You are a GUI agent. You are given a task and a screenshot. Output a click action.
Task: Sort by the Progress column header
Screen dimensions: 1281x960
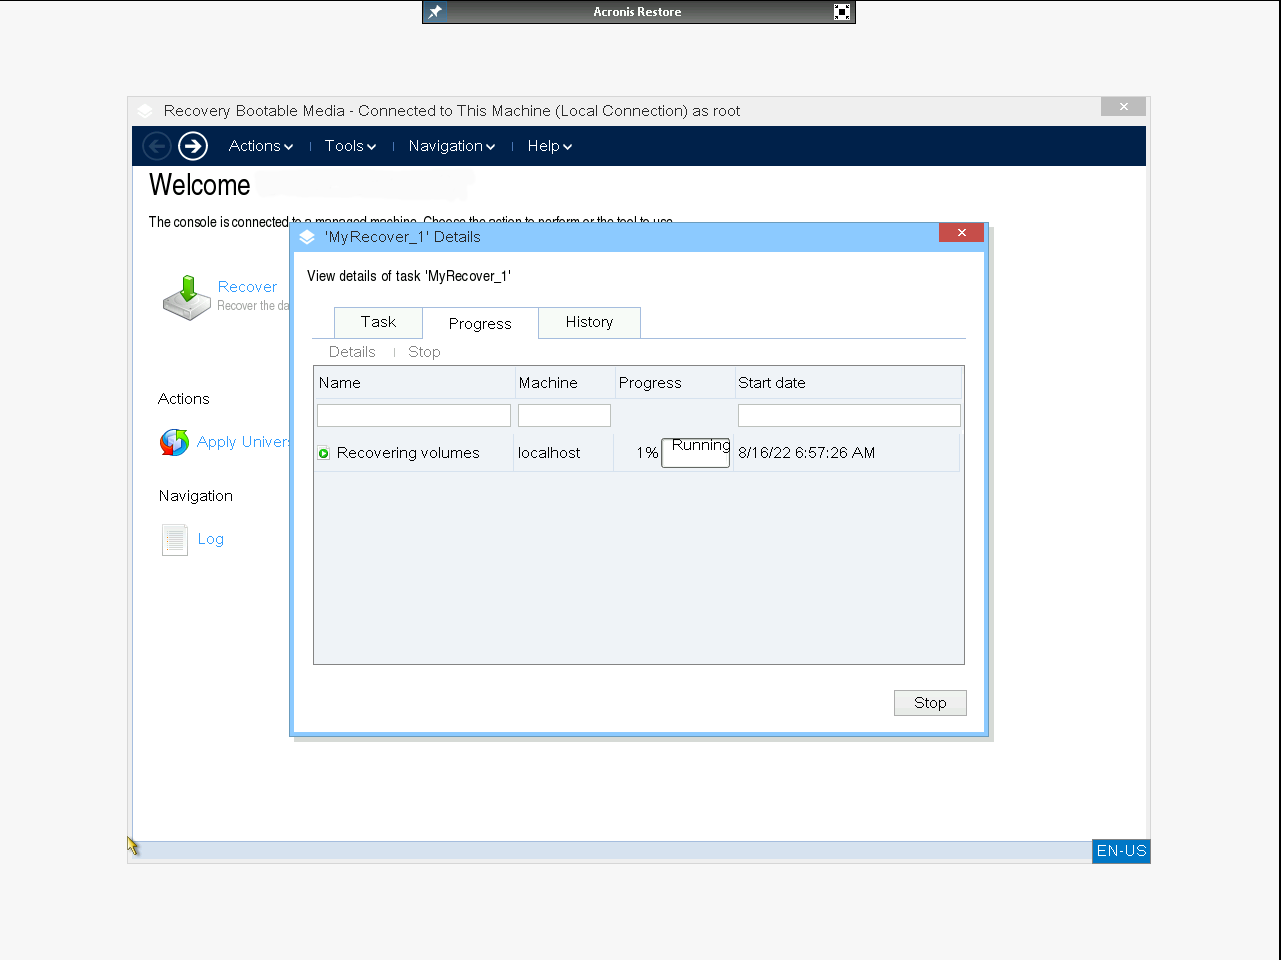(674, 383)
